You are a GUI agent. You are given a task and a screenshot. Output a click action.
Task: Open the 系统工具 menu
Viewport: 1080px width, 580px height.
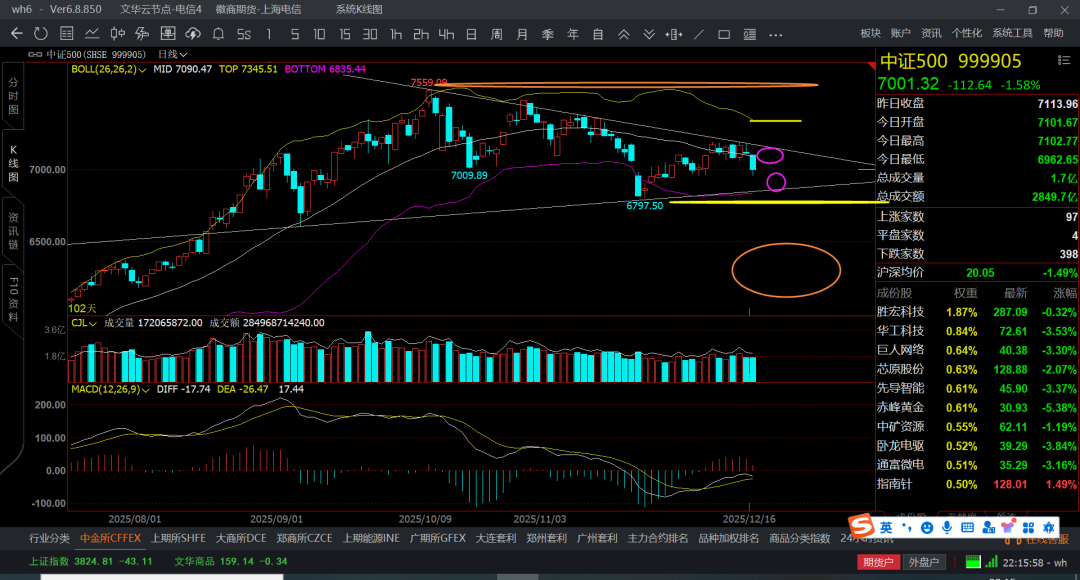(1012, 33)
